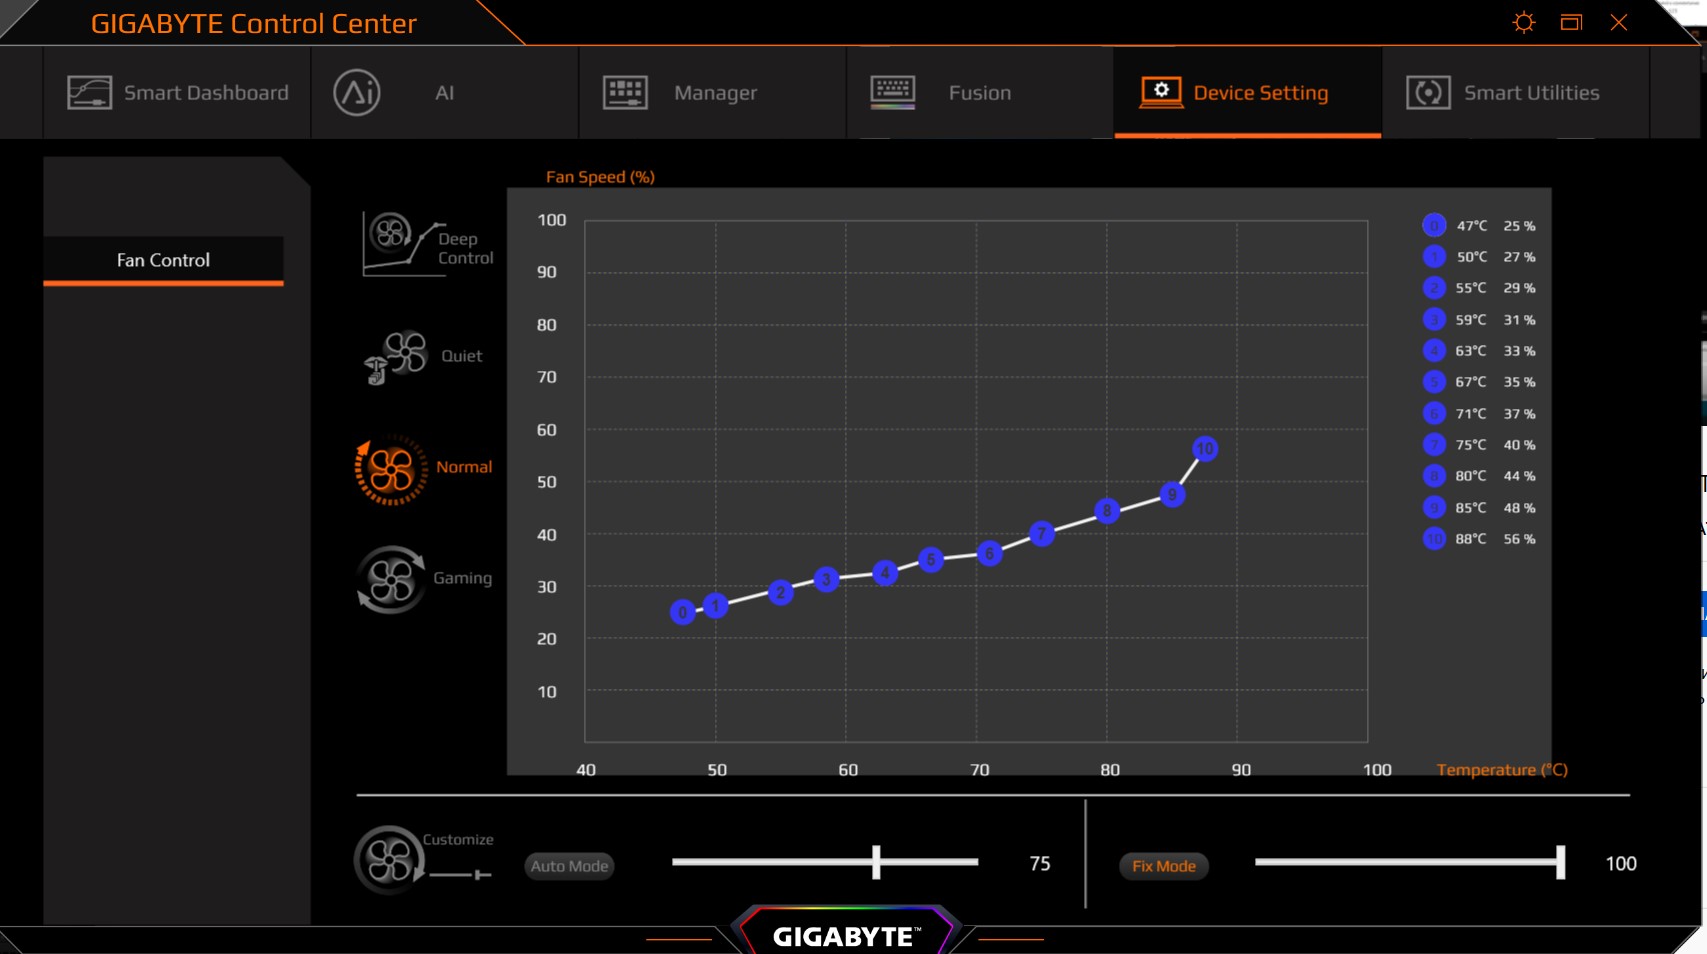Click legend marker 3 beside 59°C
Screen dimensions: 1707x954
click(1434, 319)
